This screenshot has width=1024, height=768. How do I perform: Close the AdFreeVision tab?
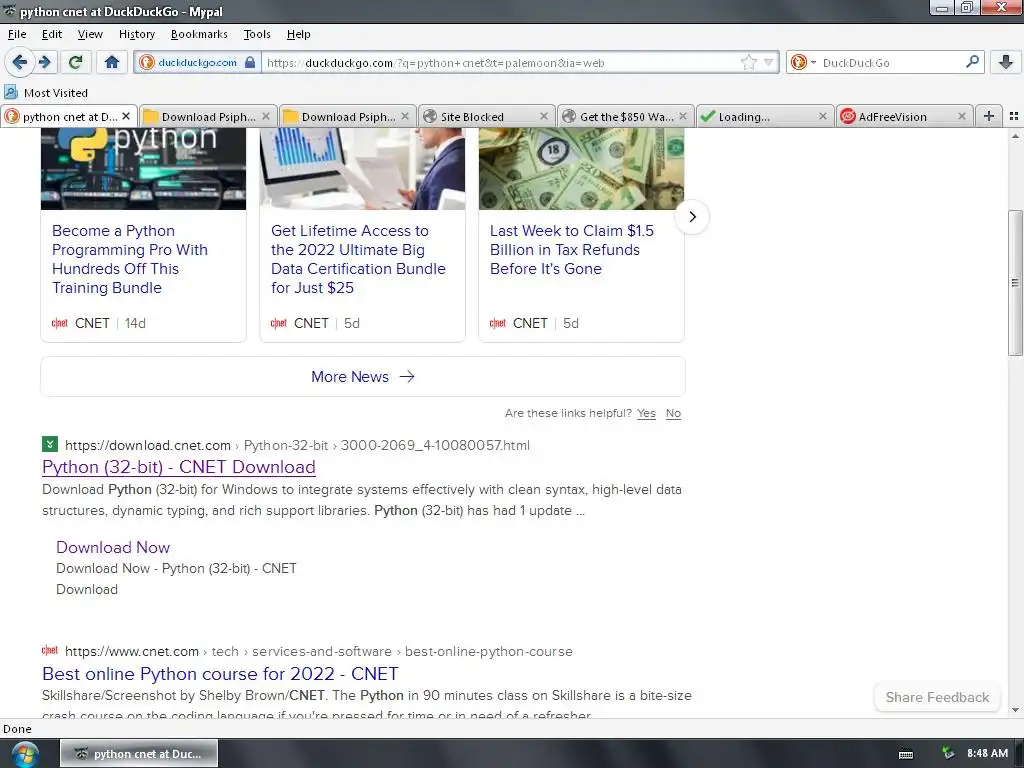click(962, 116)
